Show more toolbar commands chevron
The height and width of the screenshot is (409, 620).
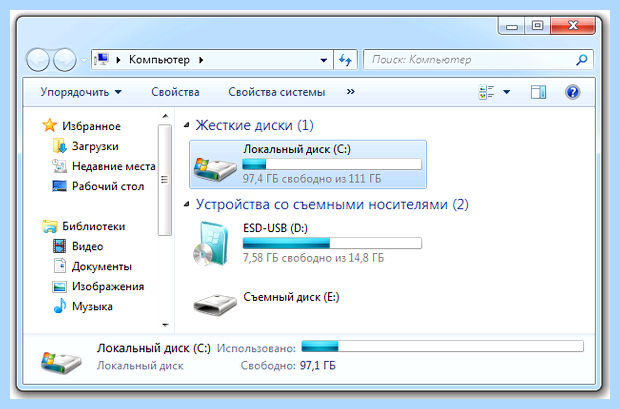coord(351,92)
